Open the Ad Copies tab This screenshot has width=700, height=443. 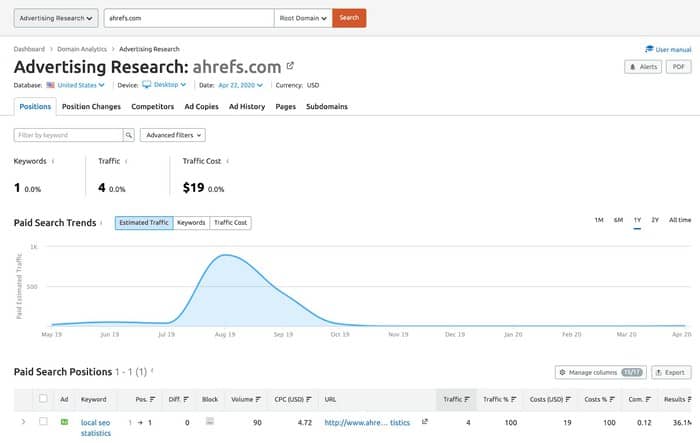point(201,106)
